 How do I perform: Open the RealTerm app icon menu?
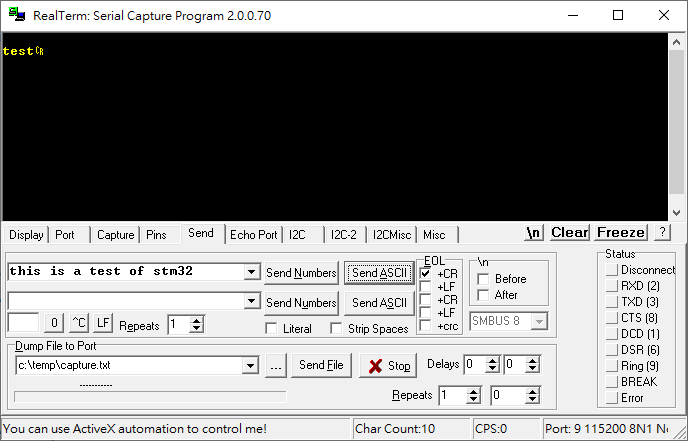tap(17, 15)
